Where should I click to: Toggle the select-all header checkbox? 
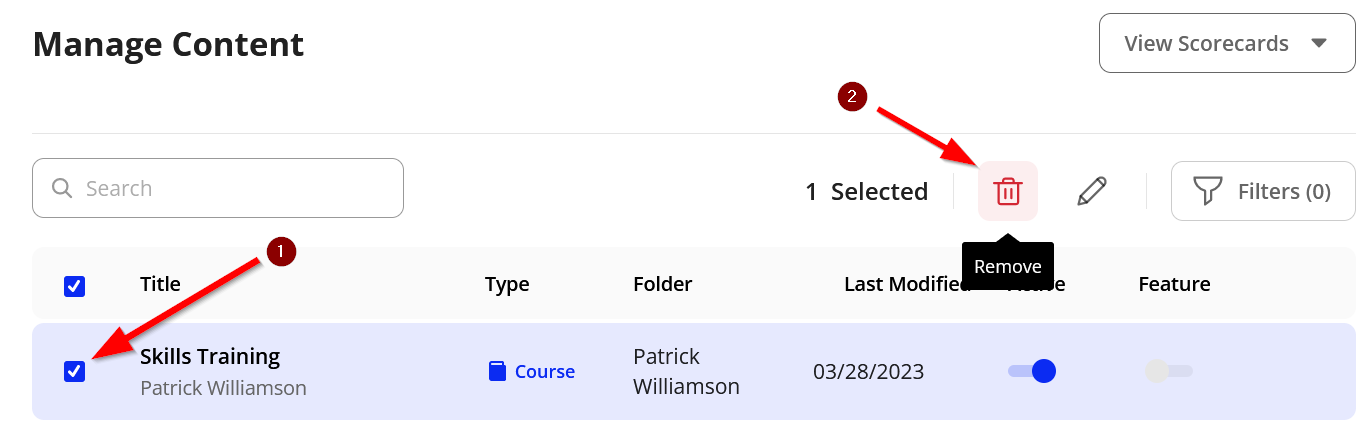point(75,287)
